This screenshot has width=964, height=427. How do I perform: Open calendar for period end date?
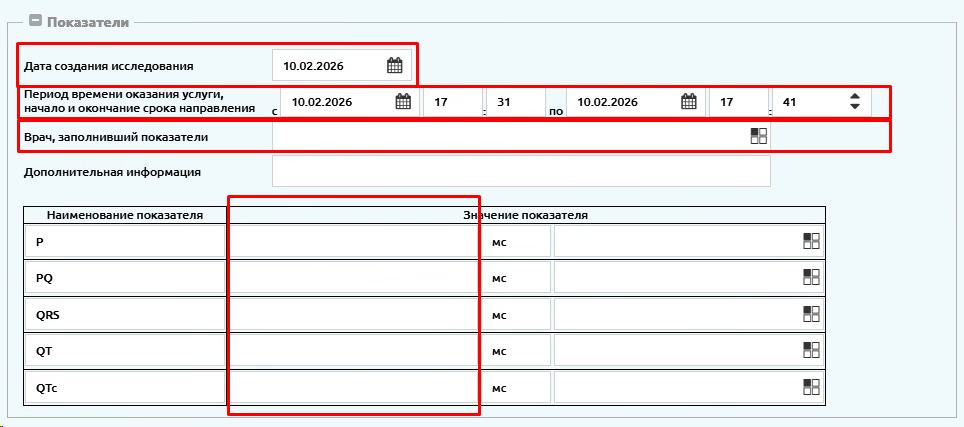coord(689,102)
